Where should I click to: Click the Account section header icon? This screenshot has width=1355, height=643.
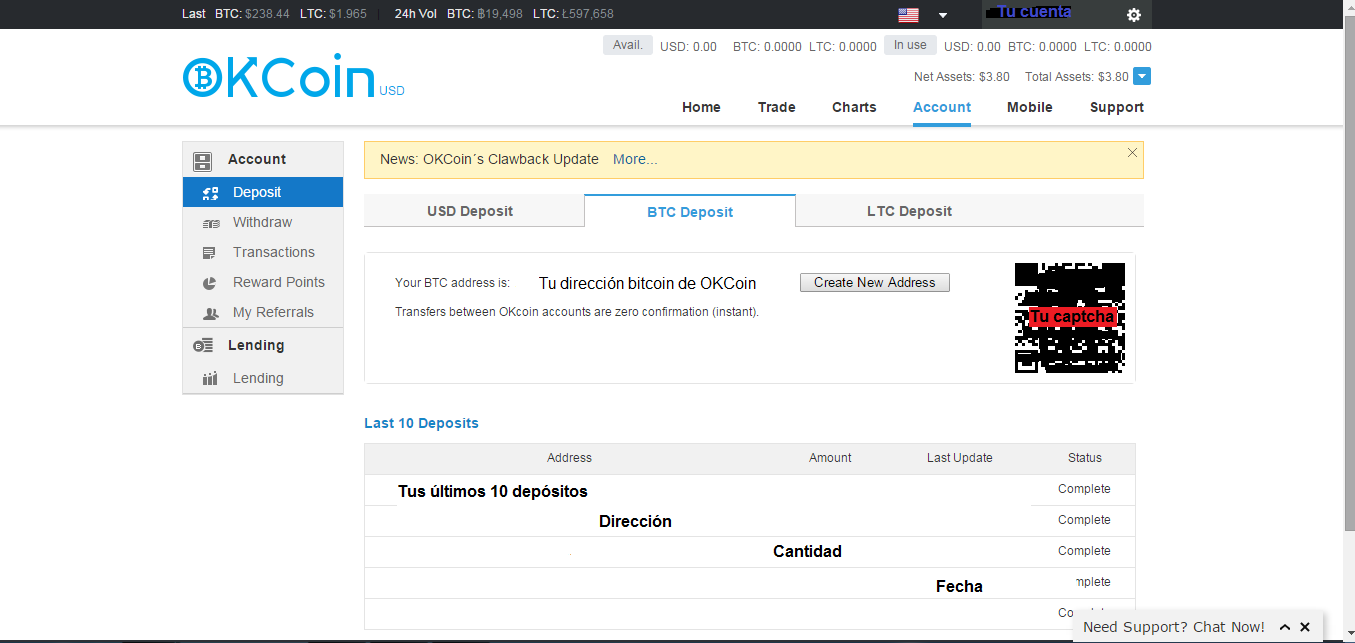pos(203,160)
